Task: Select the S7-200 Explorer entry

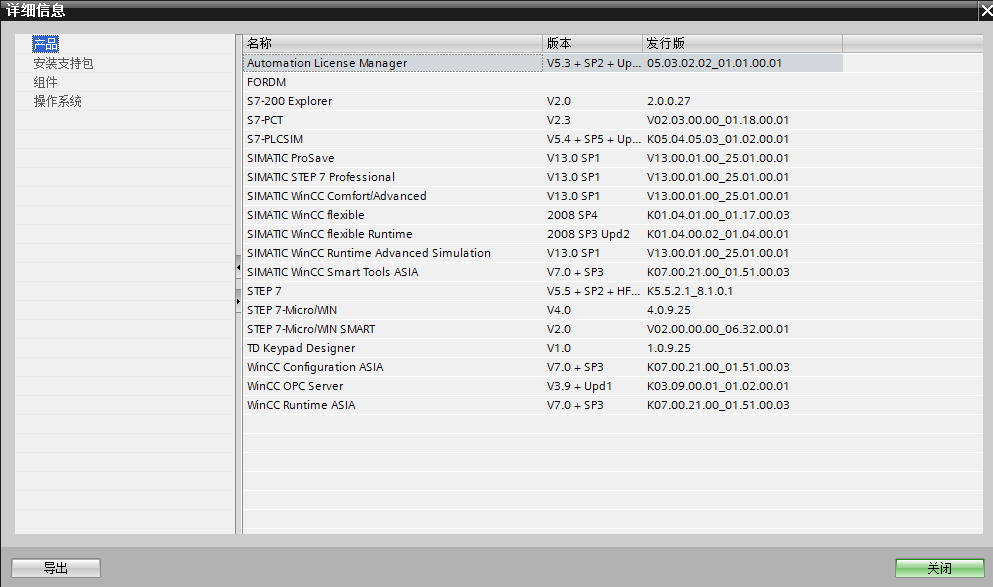Action: pos(289,101)
